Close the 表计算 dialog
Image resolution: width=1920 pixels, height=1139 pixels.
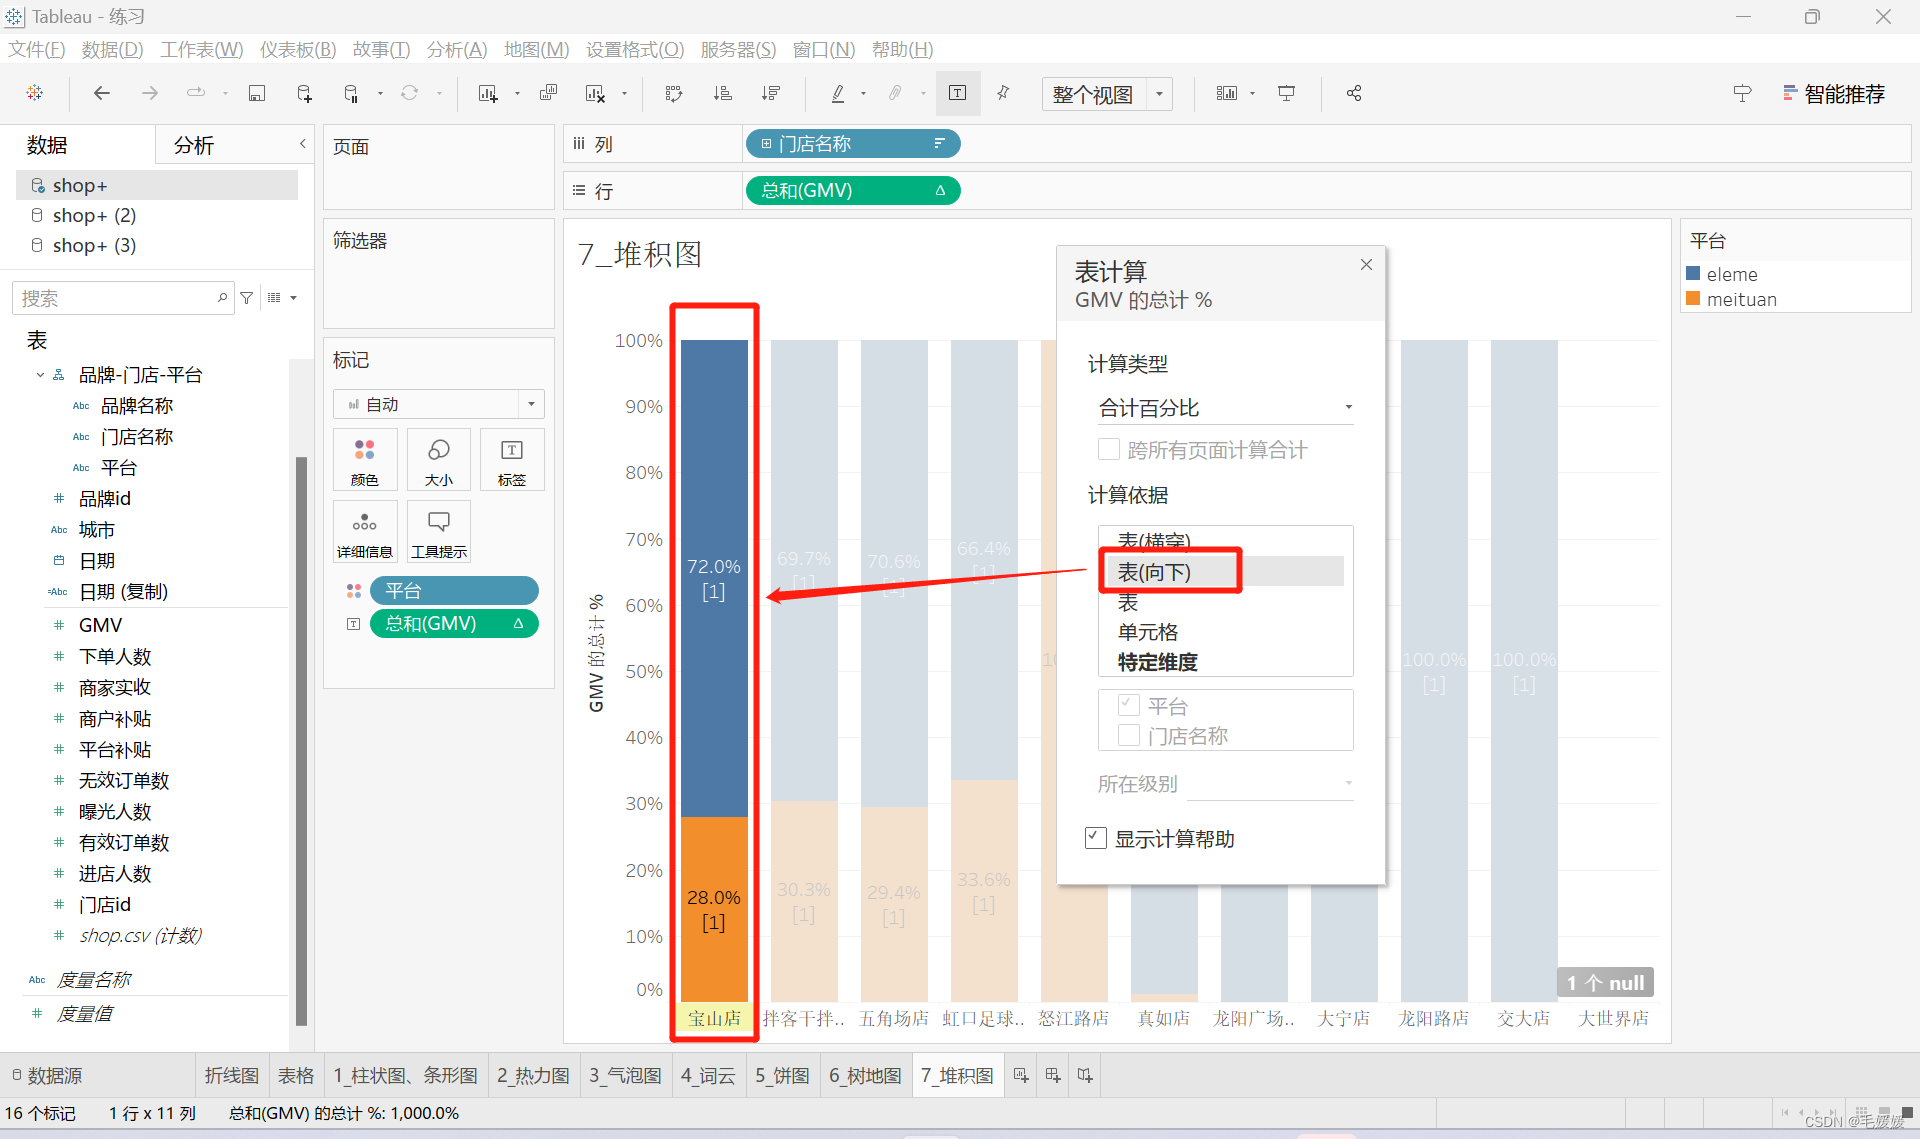tap(1366, 264)
